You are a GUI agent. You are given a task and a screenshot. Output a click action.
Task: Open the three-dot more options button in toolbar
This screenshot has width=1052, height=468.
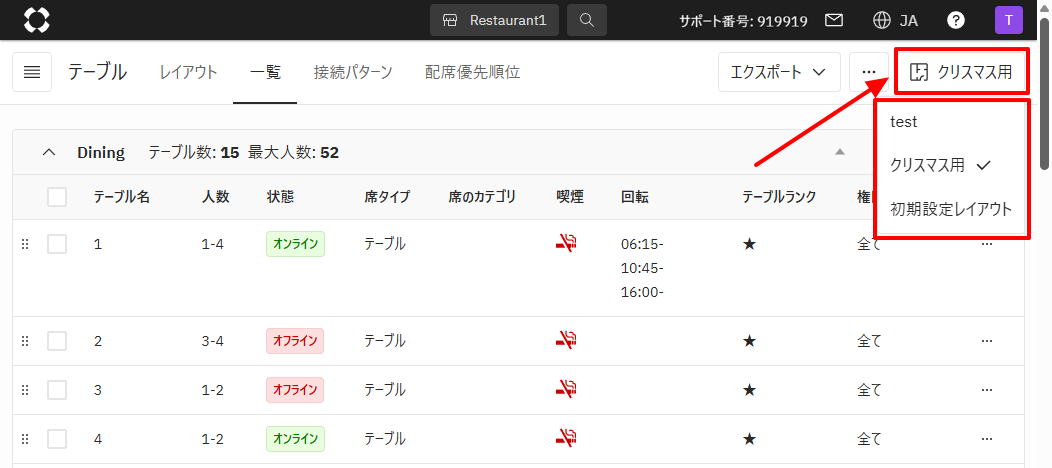click(x=869, y=72)
